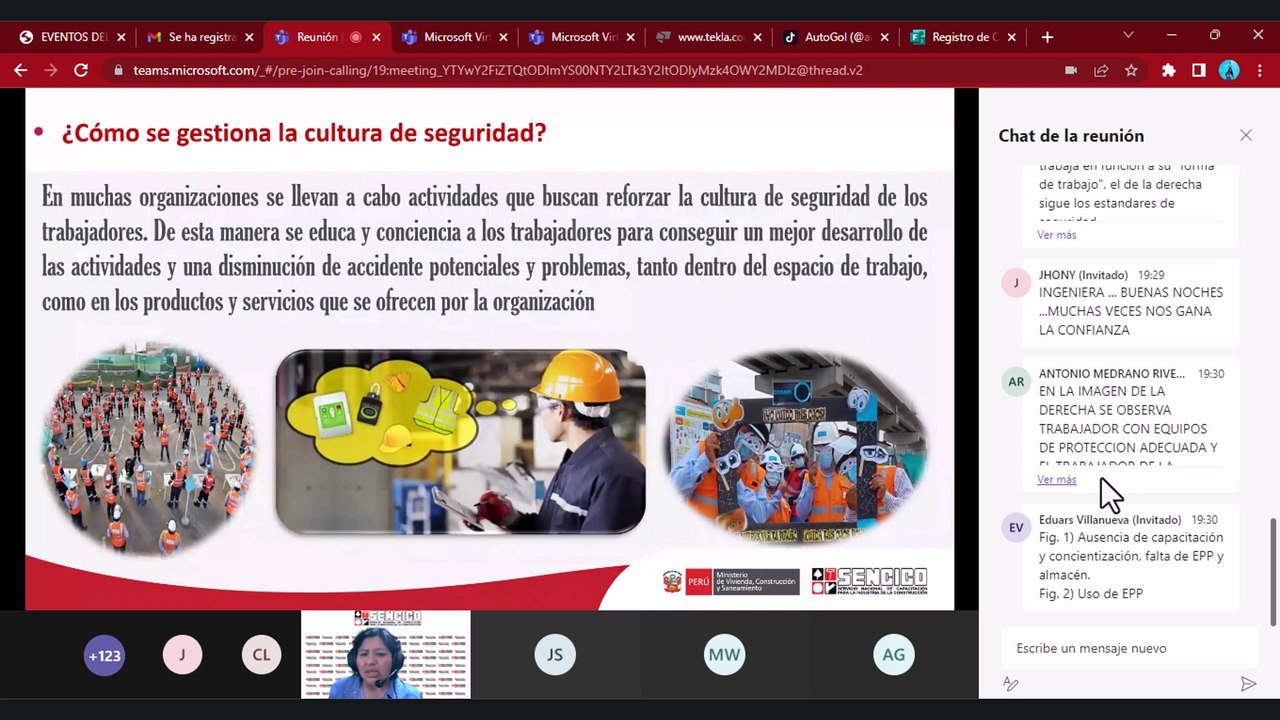The width and height of the screenshot is (1280, 720).
Task: Open the Extensions puzzle icon
Action: click(x=1168, y=70)
